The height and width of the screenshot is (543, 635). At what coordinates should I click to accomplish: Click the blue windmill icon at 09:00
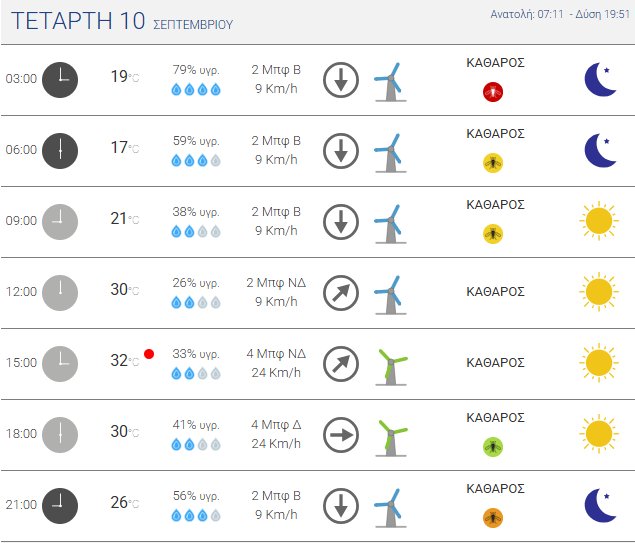tap(388, 222)
